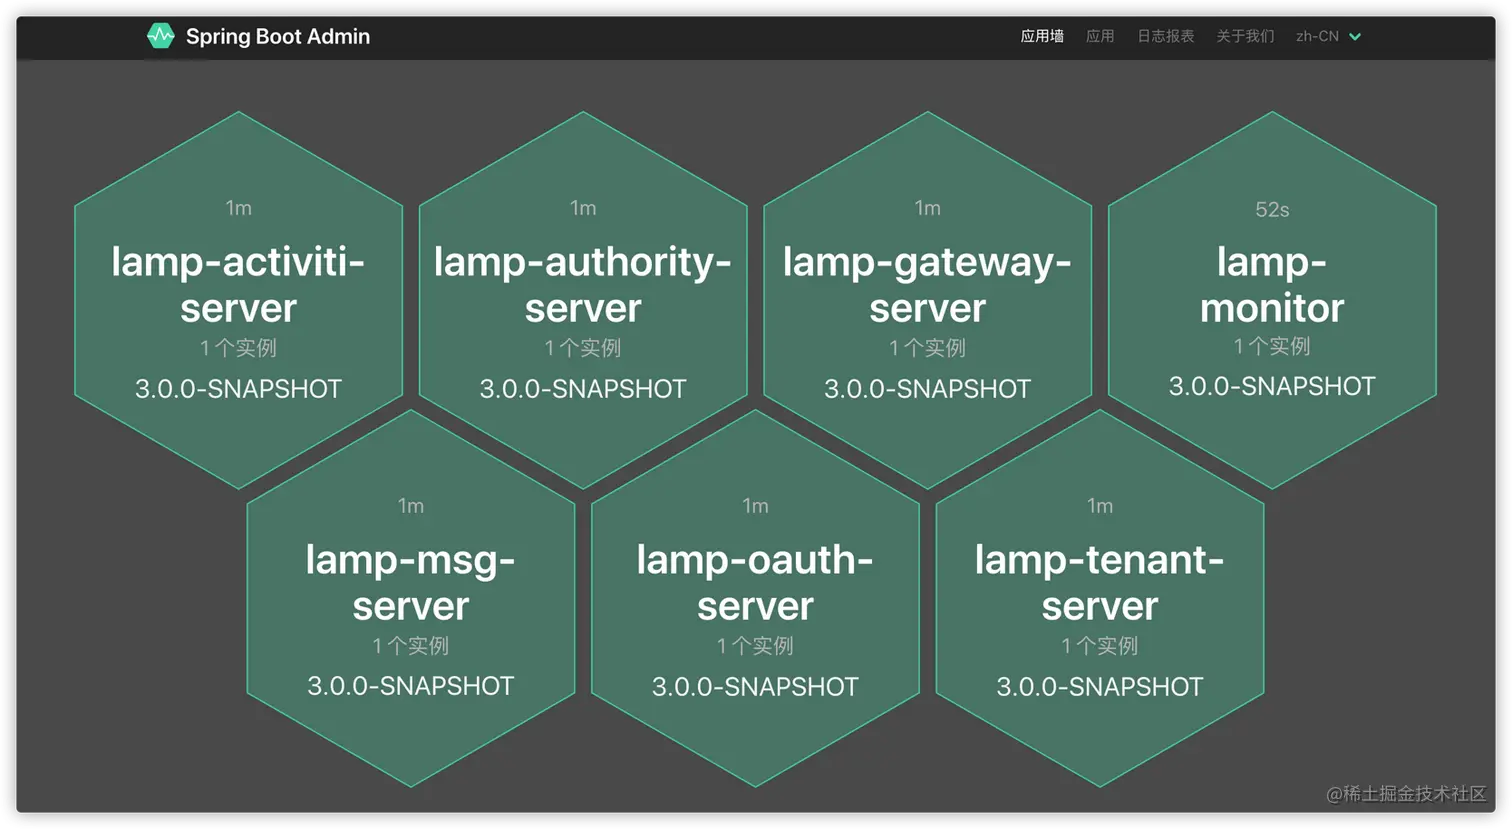The height and width of the screenshot is (829, 1512).
Task: Click 1个实例 under lamp-authority-server
Action: pyautogui.click(x=583, y=348)
